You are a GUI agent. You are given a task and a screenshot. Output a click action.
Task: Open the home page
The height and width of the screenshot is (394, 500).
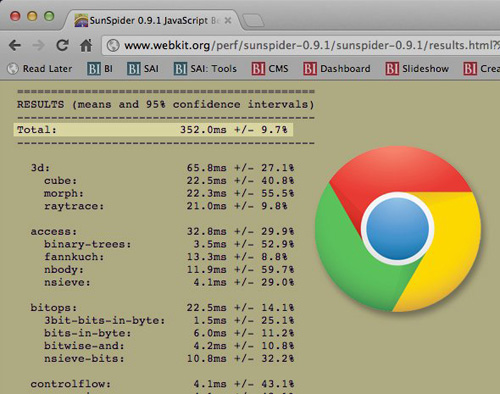[x=86, y=45]
